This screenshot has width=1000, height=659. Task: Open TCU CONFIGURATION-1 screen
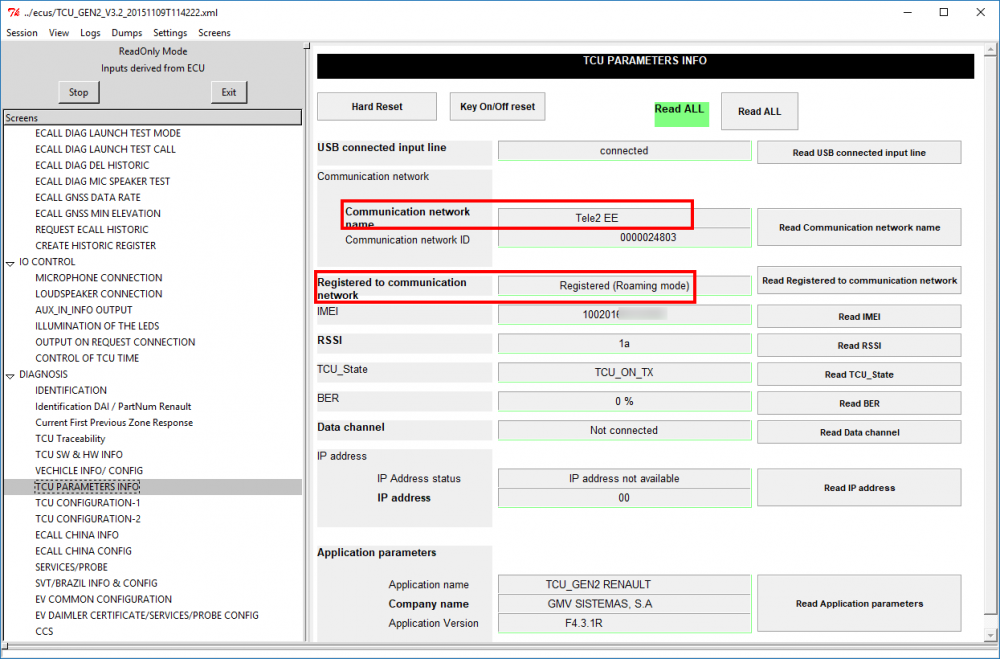tap(88, 503)
